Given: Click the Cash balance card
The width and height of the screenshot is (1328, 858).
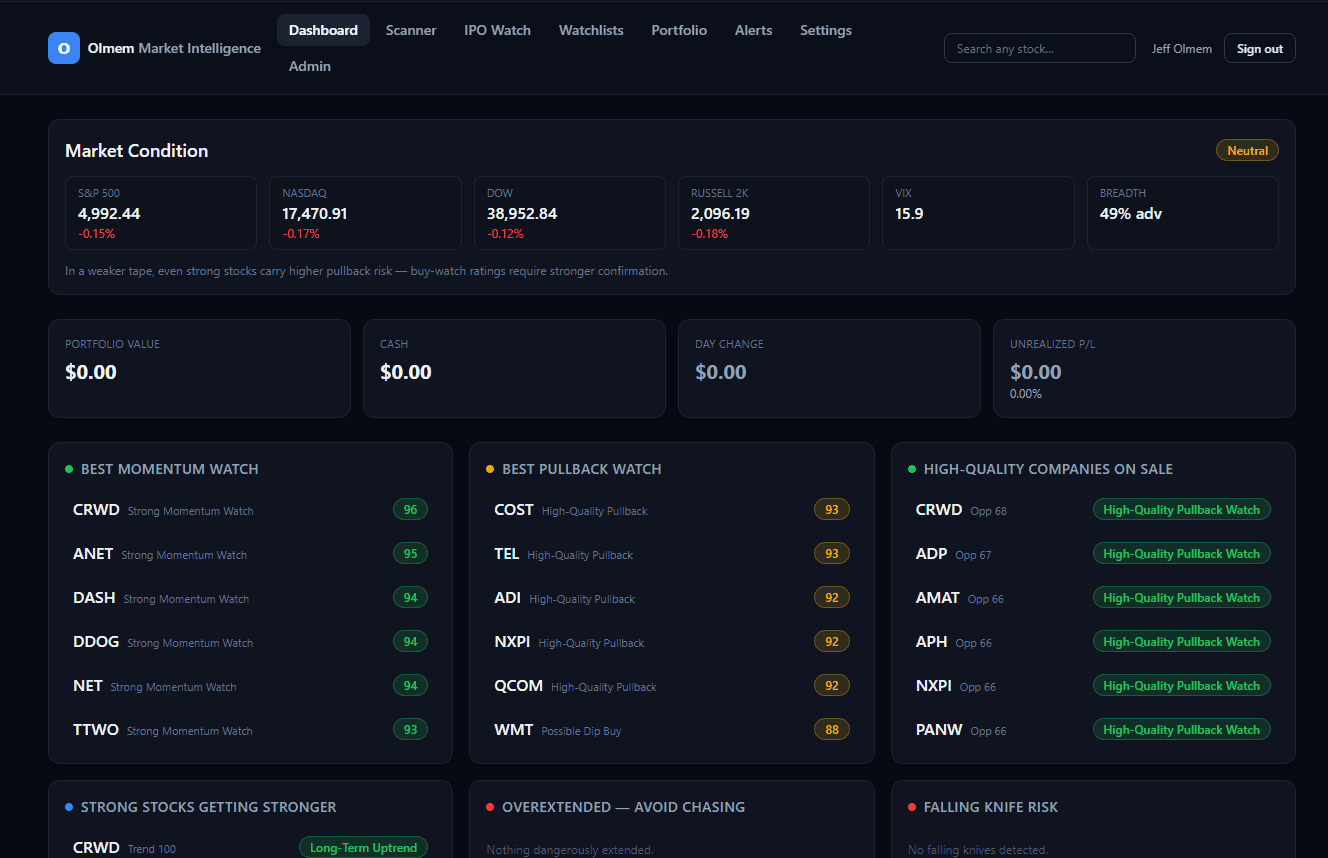Looking at the screenshot, I should click(514, 368).
